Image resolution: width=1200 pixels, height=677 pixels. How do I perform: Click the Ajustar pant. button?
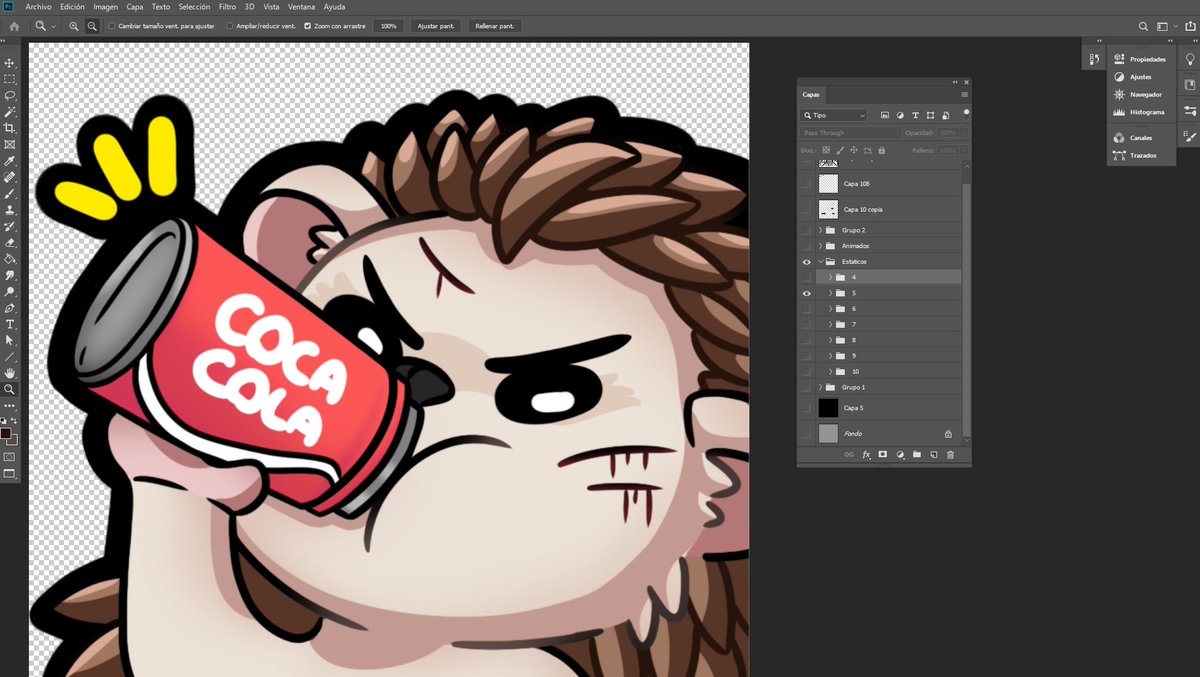pos(435,26)
